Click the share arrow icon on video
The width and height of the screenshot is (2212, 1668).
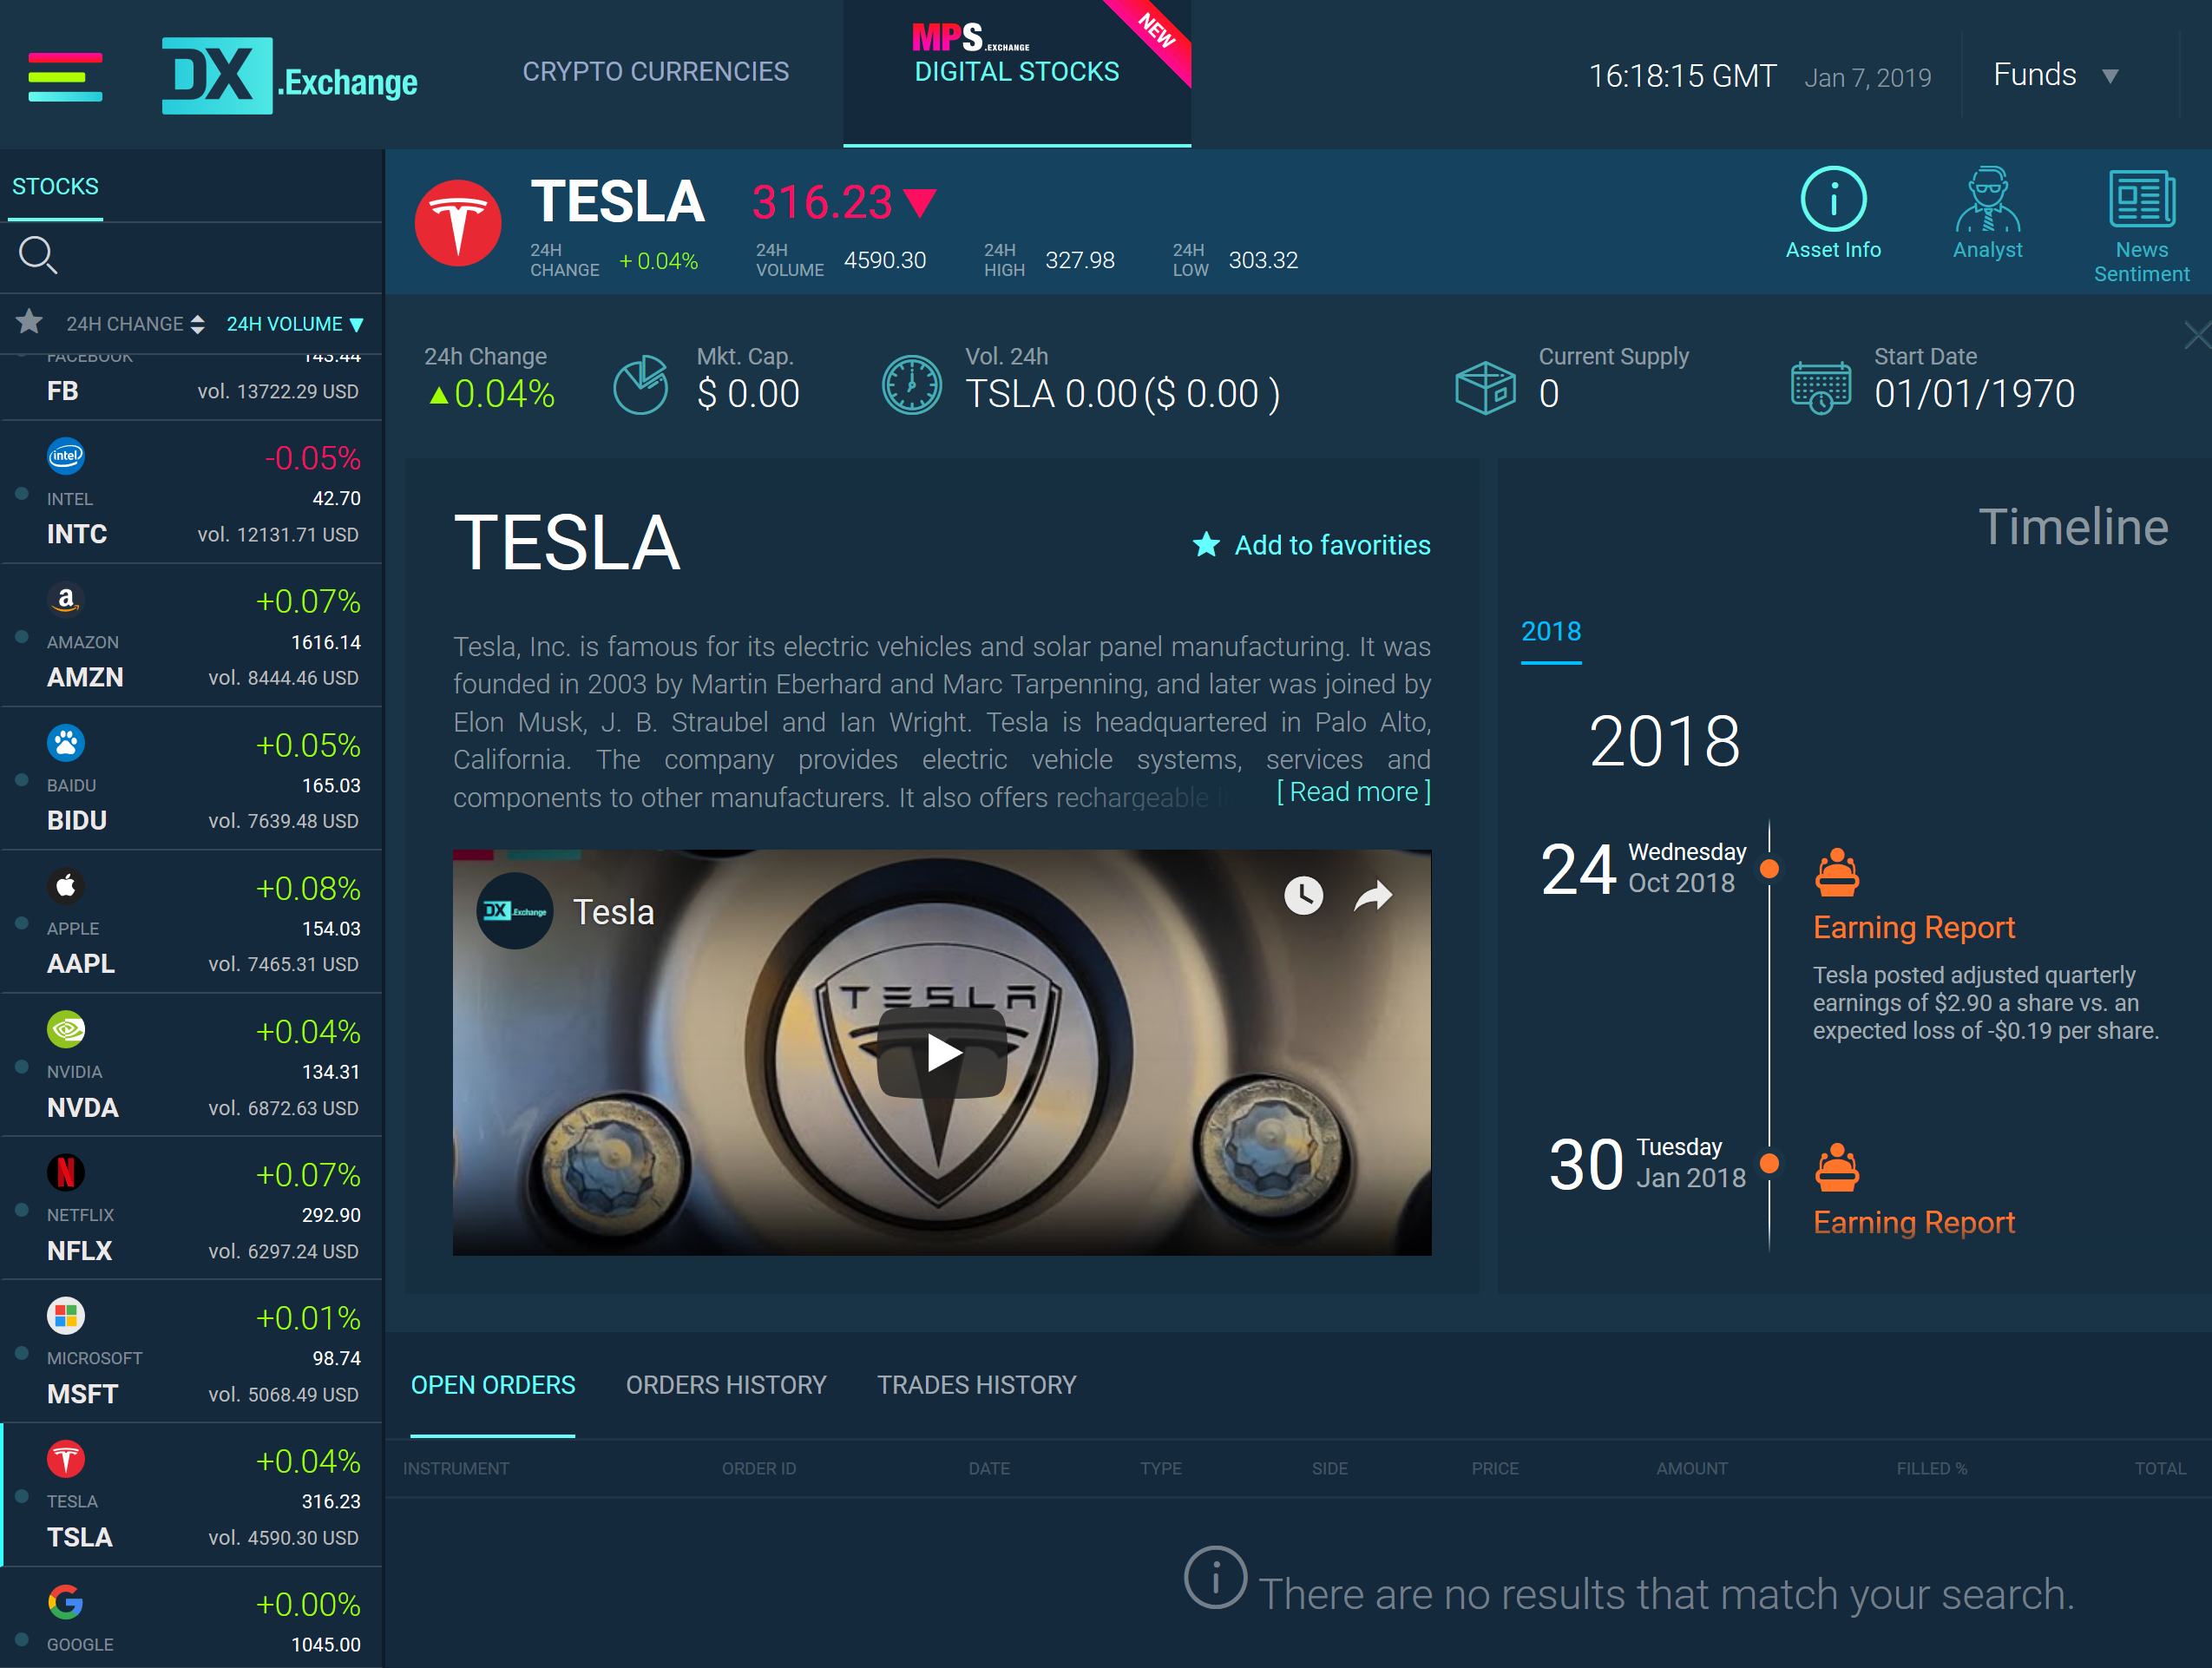pos(1373,895)
